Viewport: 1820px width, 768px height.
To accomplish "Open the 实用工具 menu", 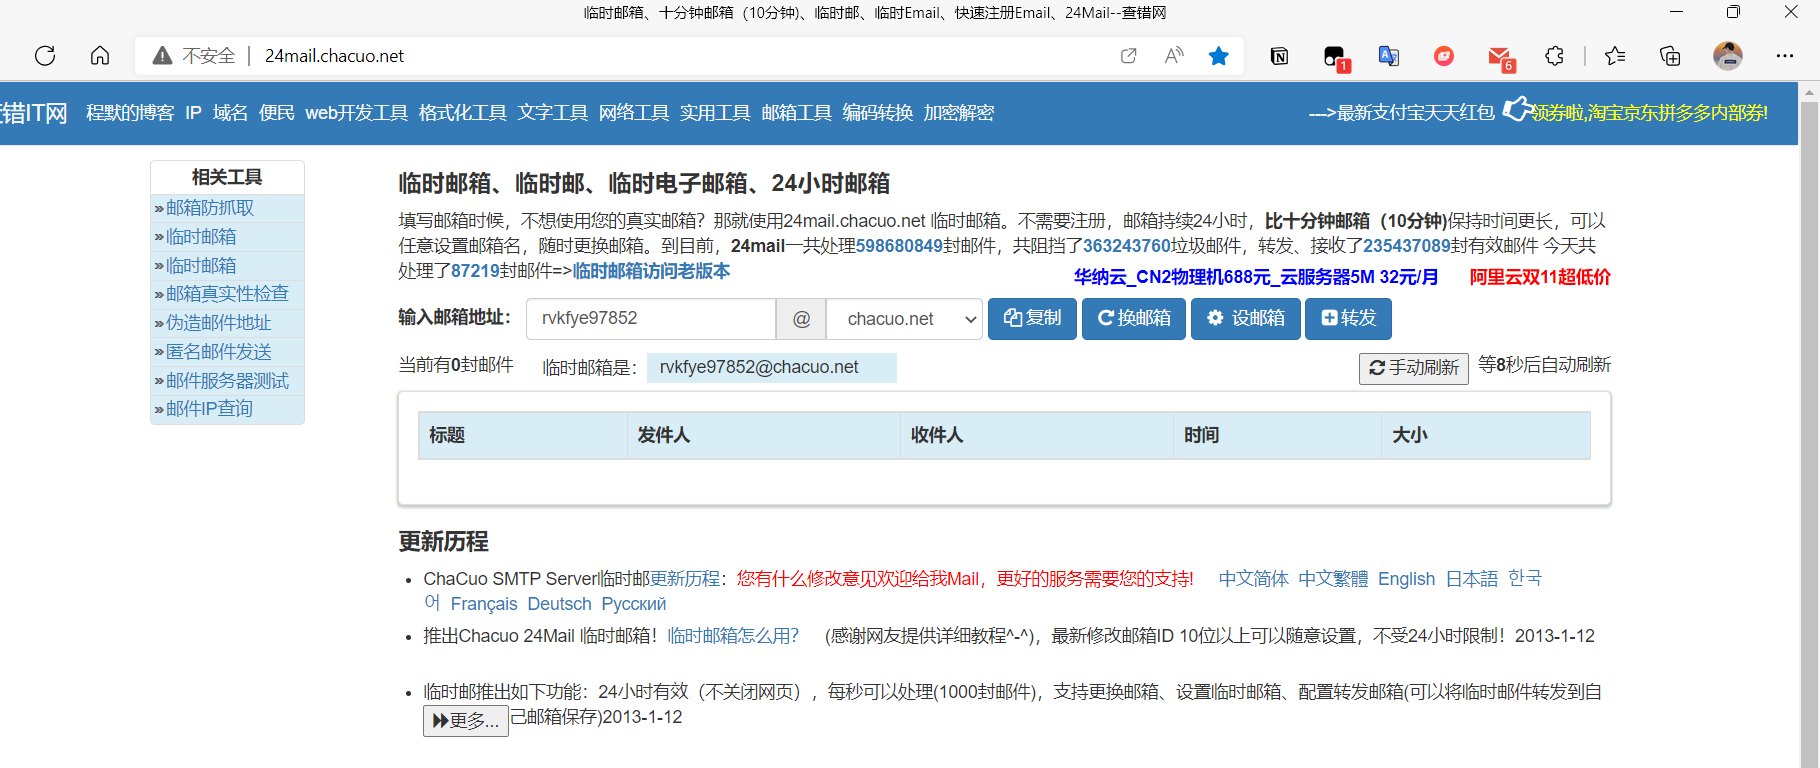I will [715, 113].
